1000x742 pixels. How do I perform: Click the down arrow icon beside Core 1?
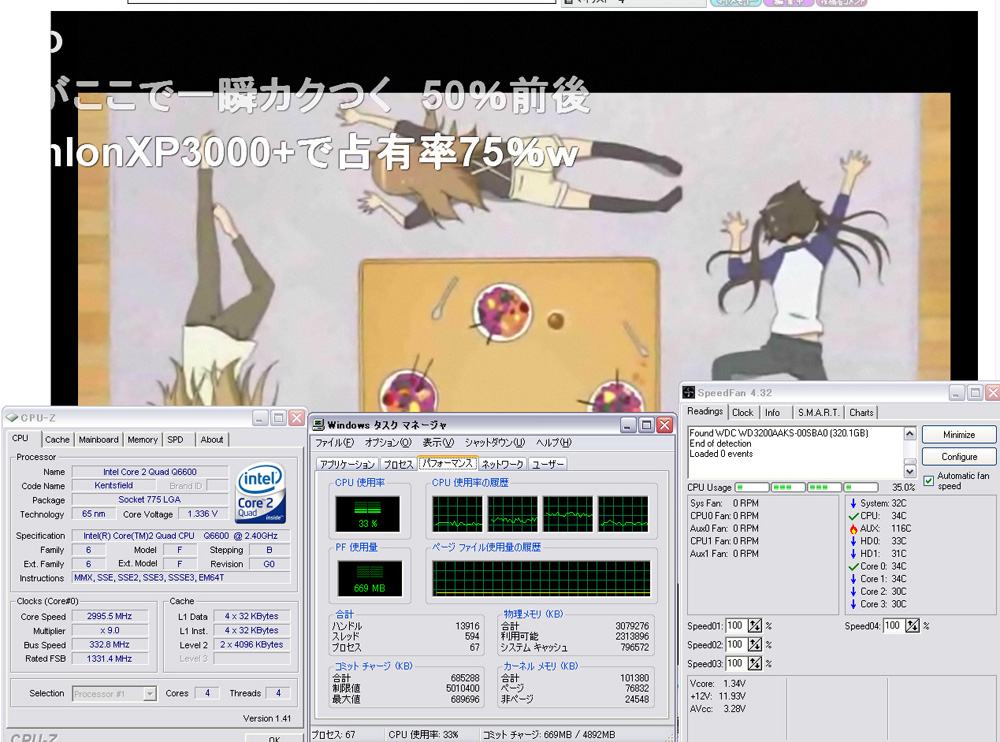853,579
